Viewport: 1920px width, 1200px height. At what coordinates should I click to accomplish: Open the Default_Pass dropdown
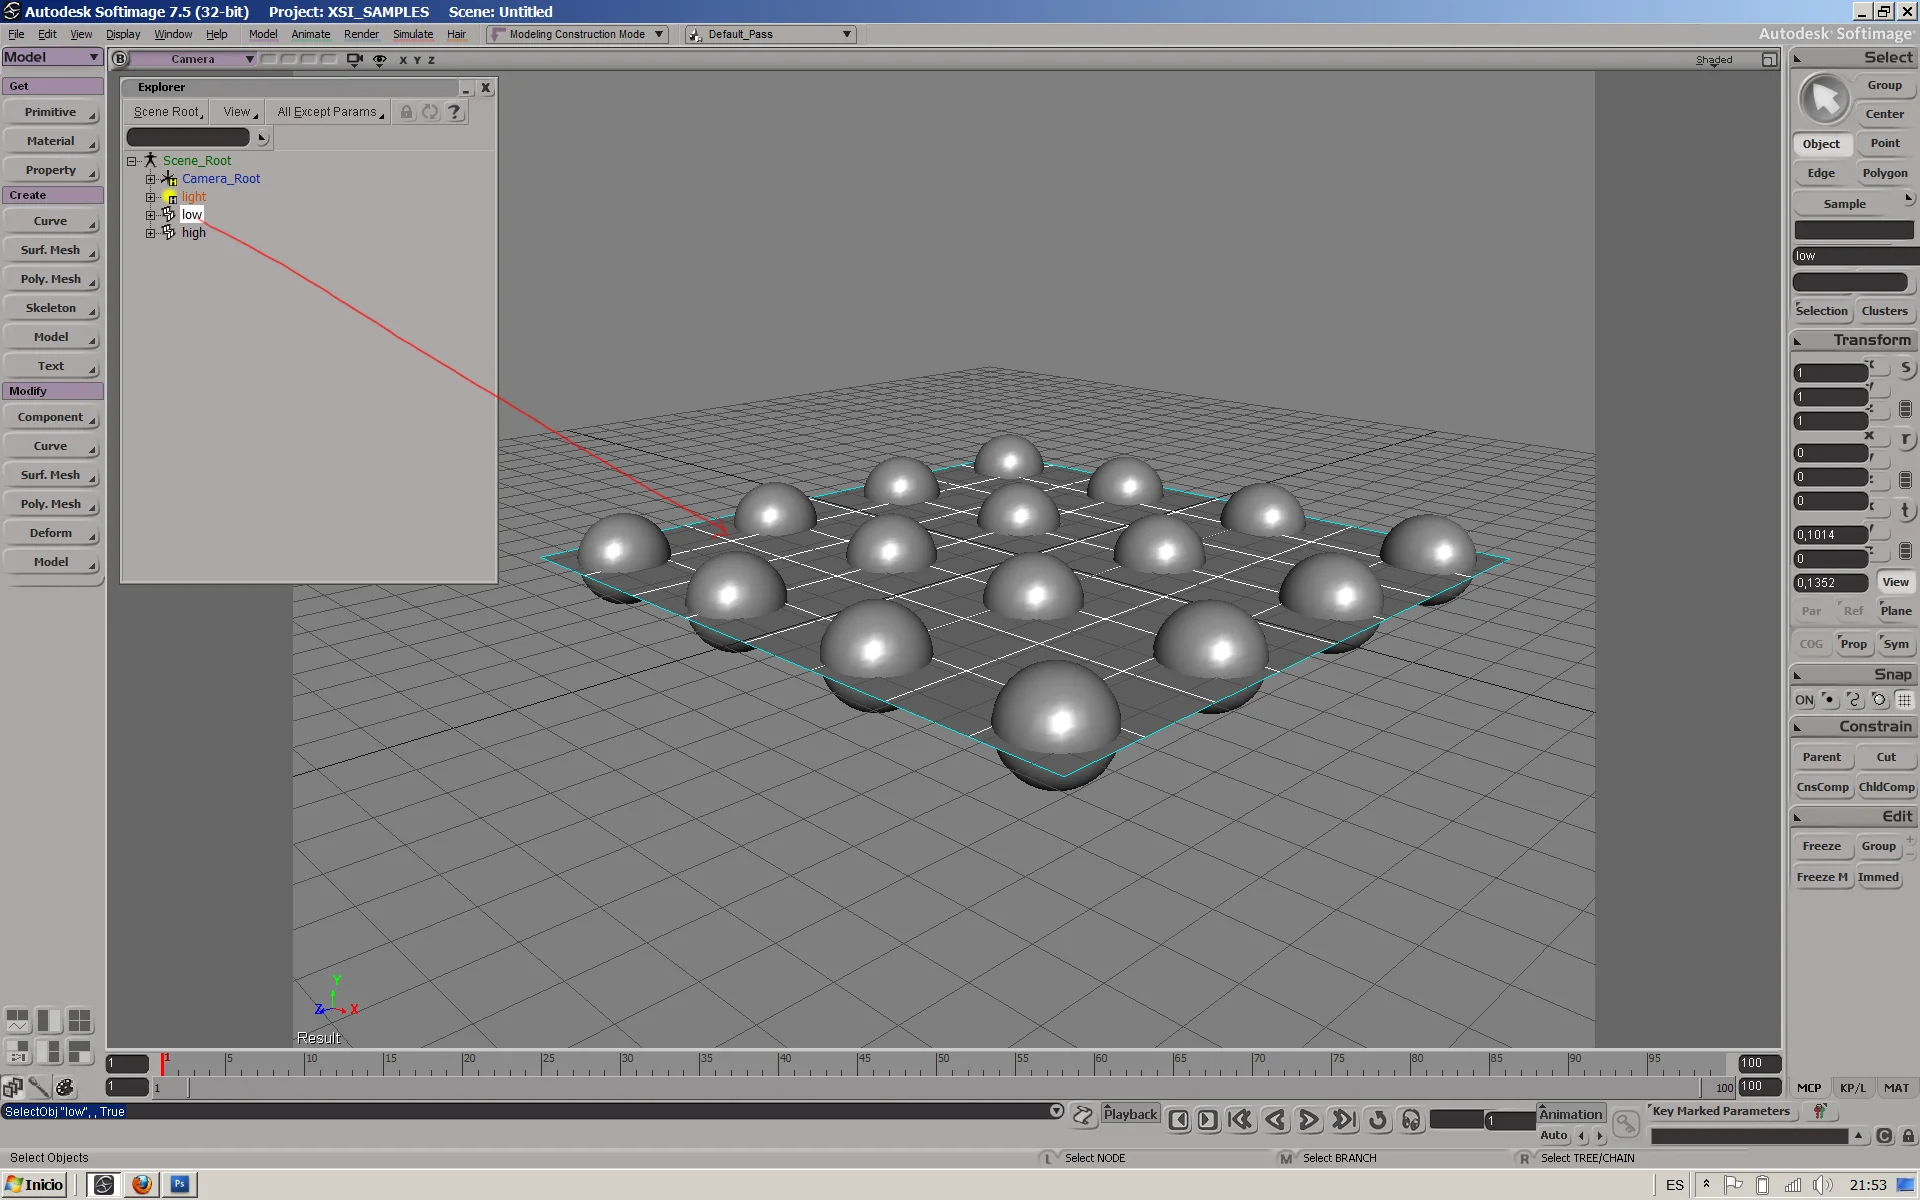coord(770,34)
